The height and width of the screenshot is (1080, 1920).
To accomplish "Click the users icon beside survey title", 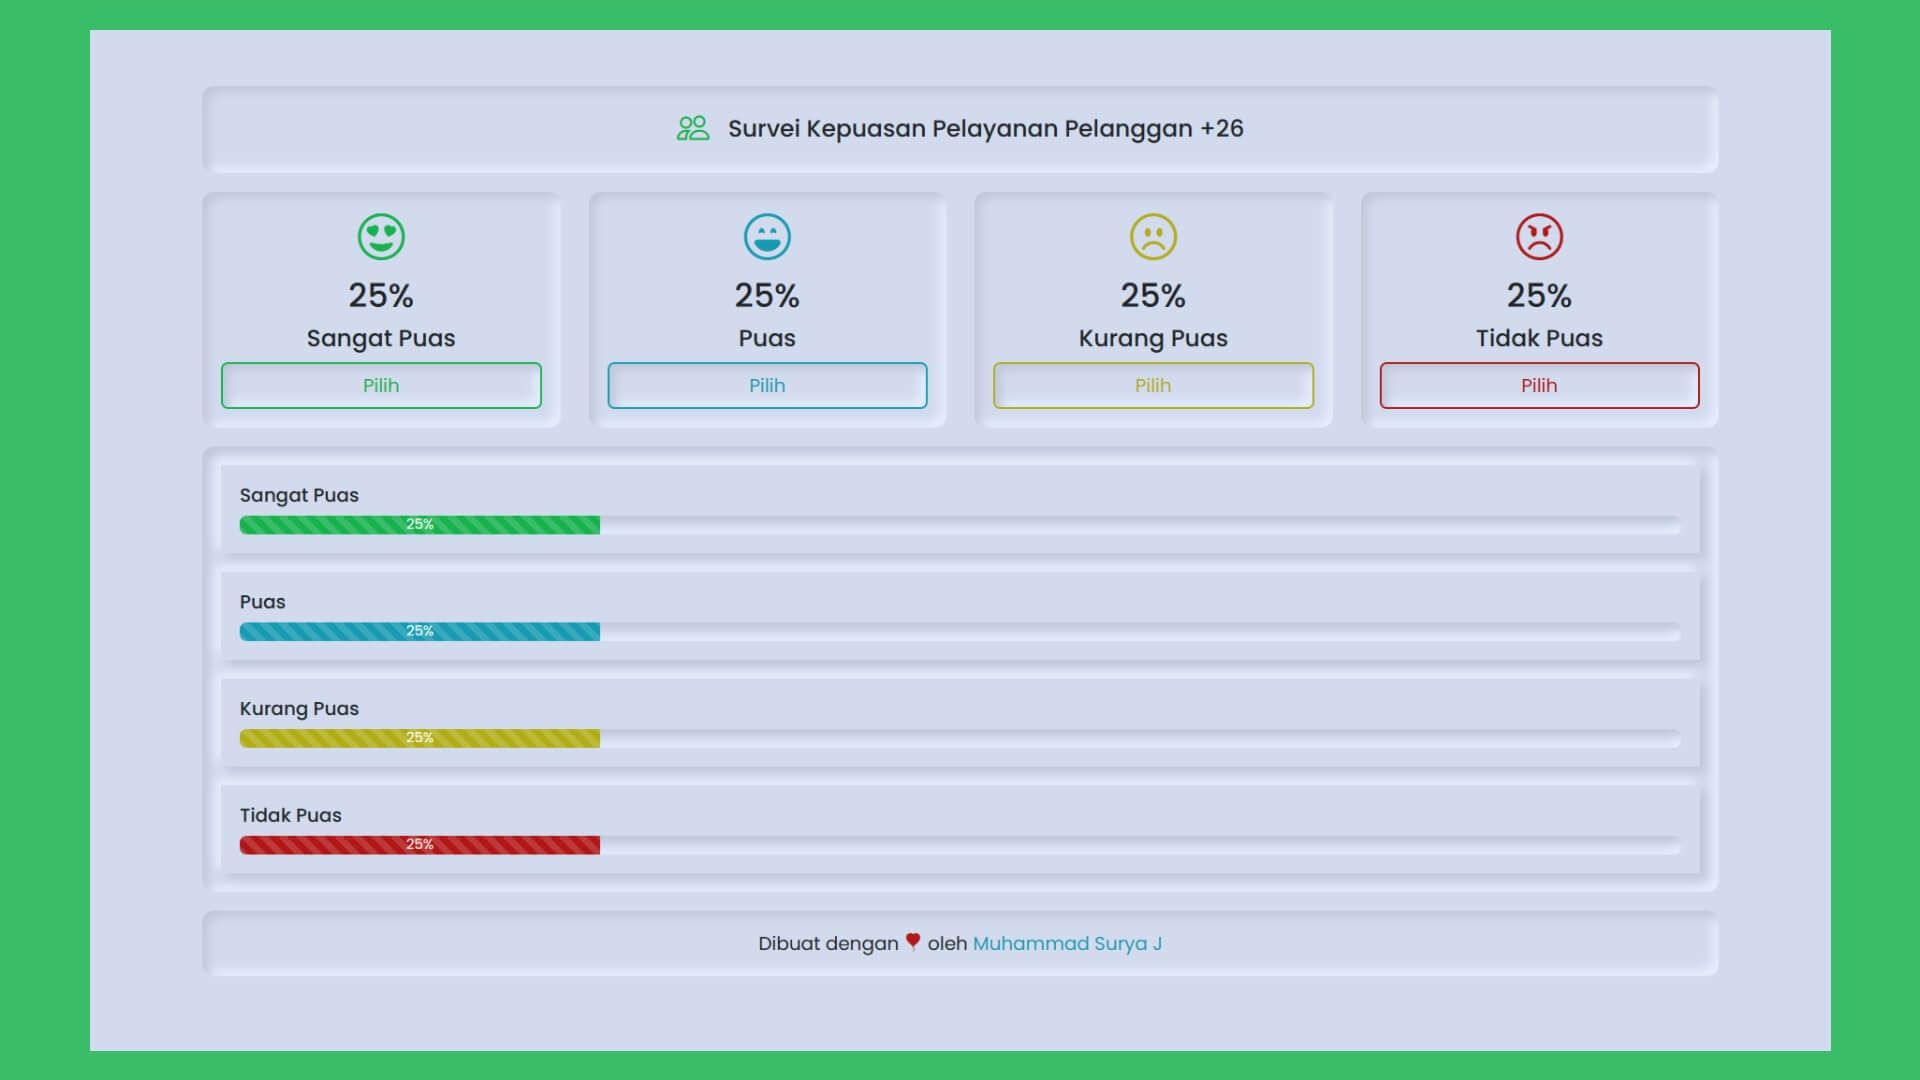I will pos(693,128).
